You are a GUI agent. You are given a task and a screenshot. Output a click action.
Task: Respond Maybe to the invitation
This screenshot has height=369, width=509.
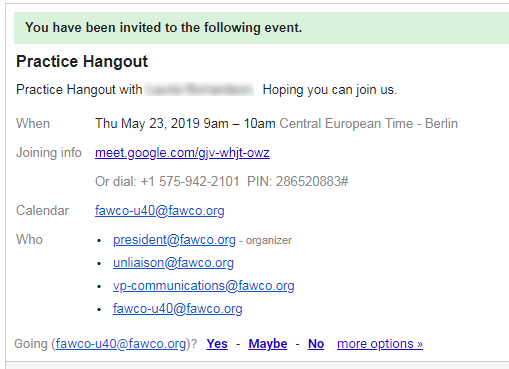pos(268,344)
